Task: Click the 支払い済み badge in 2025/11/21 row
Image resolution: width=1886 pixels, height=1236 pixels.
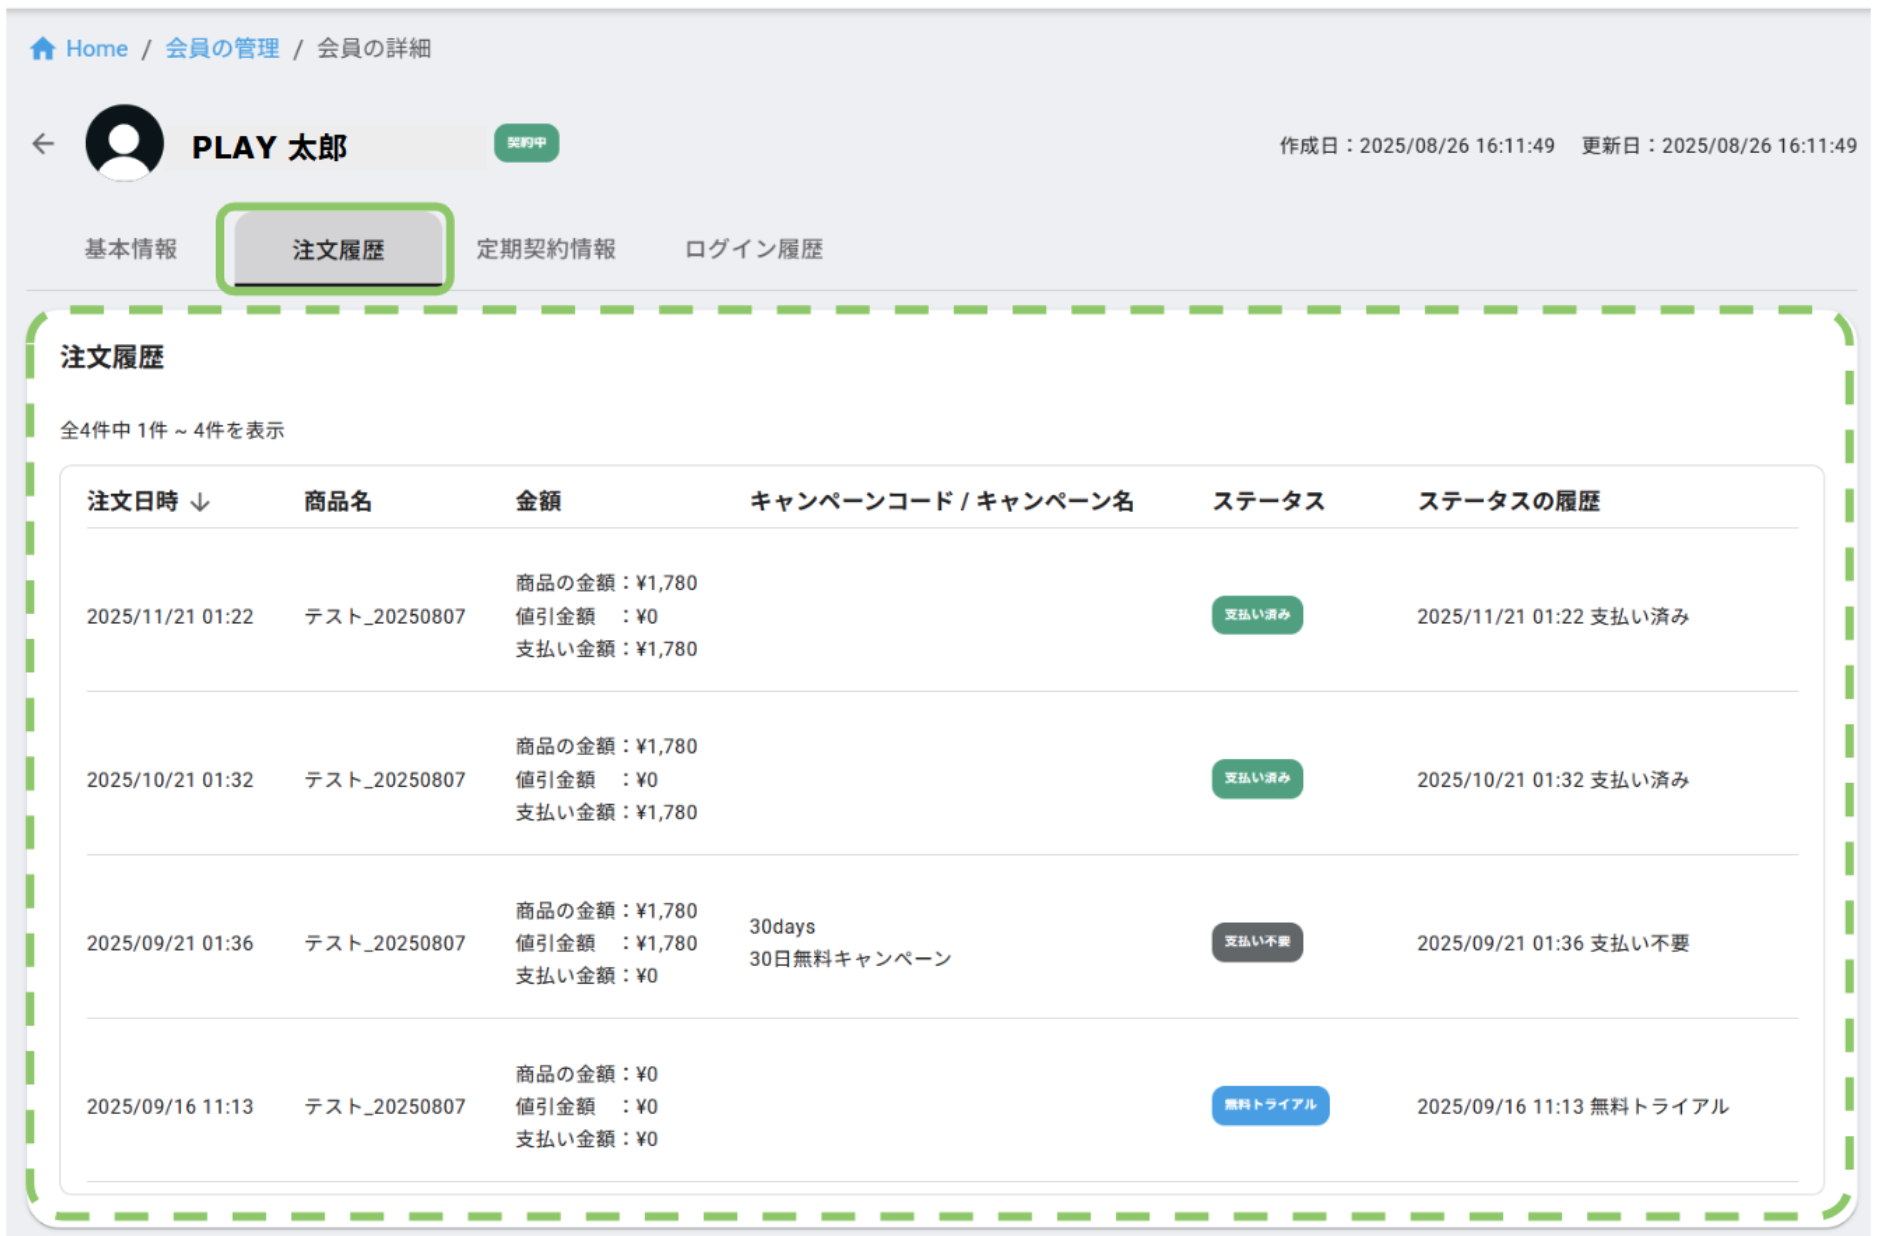Action: 1257,615
